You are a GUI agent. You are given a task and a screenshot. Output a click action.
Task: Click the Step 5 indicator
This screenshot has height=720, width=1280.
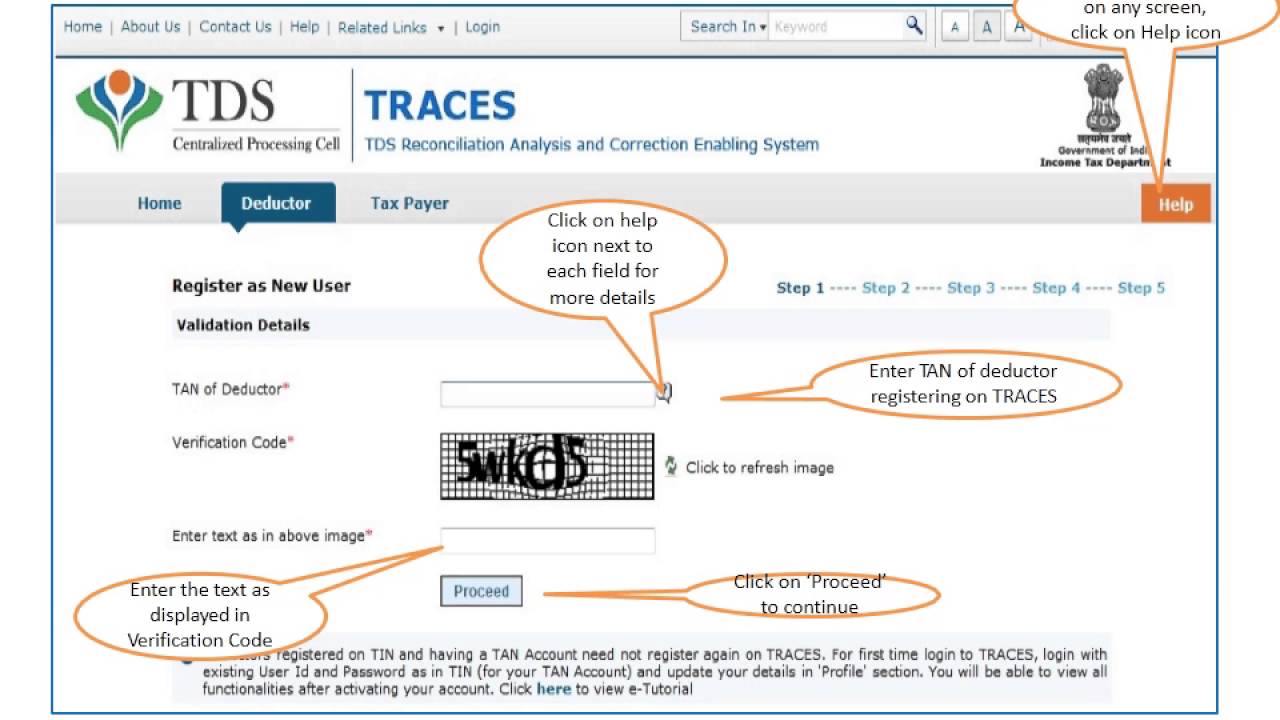point(1141,288)
